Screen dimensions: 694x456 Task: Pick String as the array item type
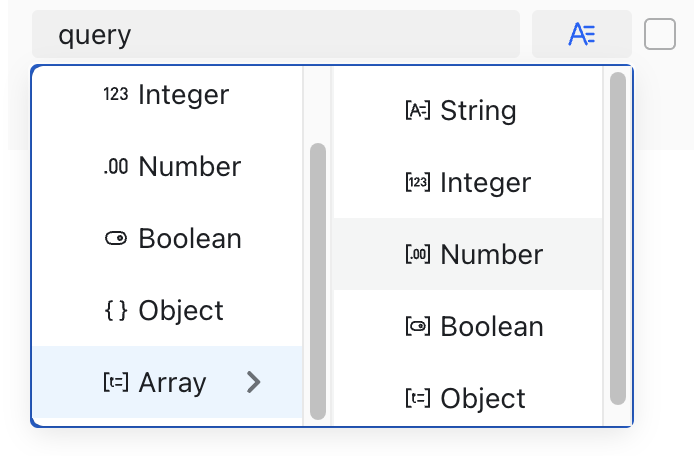click(467, 110)
